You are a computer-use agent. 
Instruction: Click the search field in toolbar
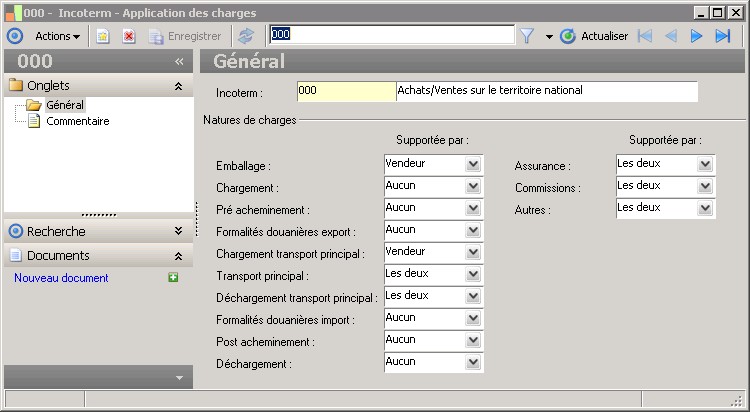(x=391, y=35)
